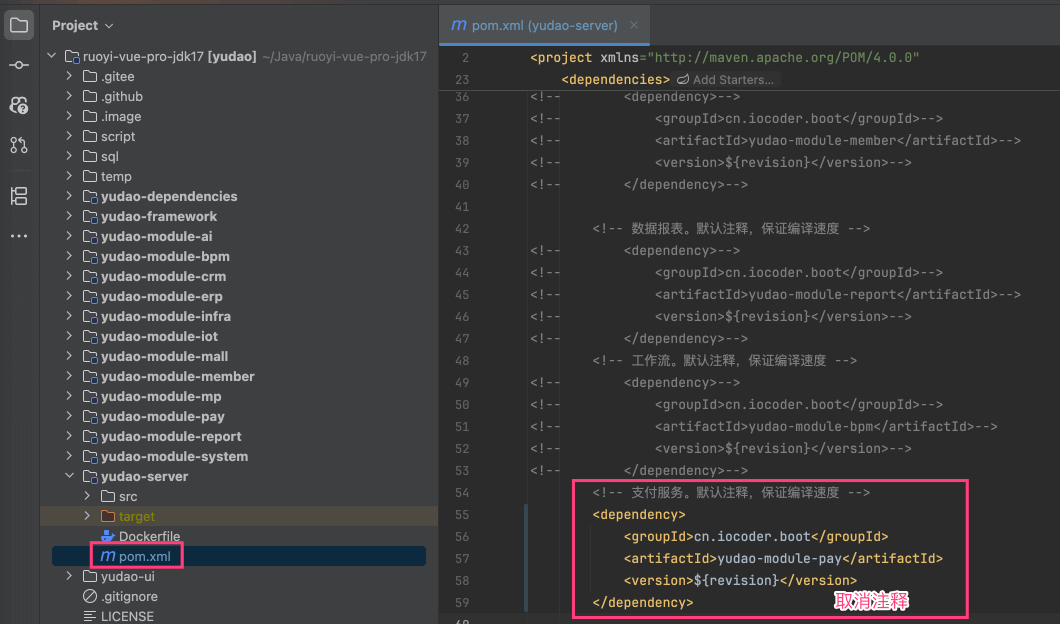The width and height of the screenshot is (1060, 624).
Task: Open the Dockerfile in yudao-server
Action: point(149,536)
